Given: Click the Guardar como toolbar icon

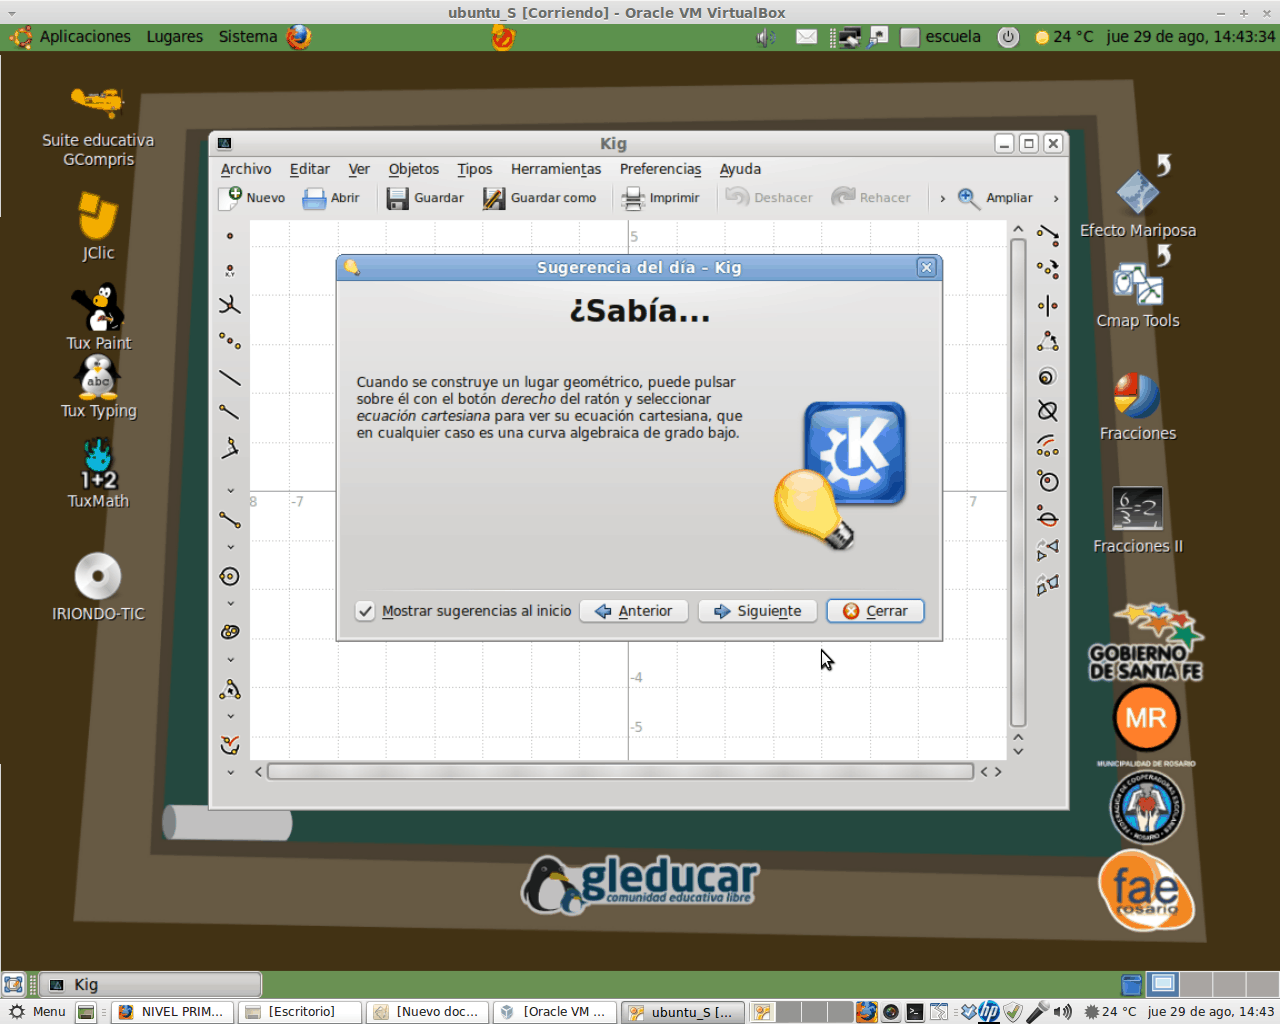Looking at the screenshot, I should point(494,198).
